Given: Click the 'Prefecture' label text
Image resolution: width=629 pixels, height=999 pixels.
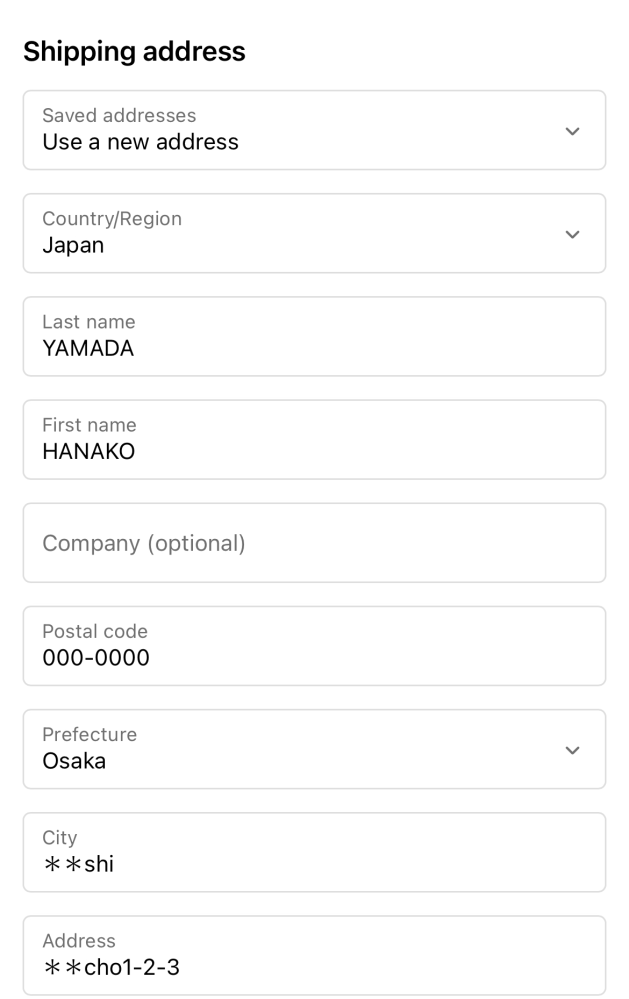Looking at the screenshot, I should [x=90, y=735].
